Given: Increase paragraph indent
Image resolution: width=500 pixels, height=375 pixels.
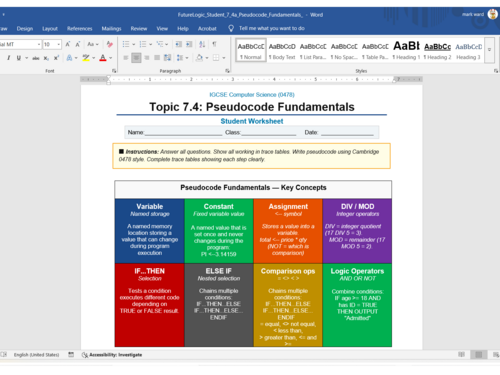Looking at the screenshot, I should 189,44.
